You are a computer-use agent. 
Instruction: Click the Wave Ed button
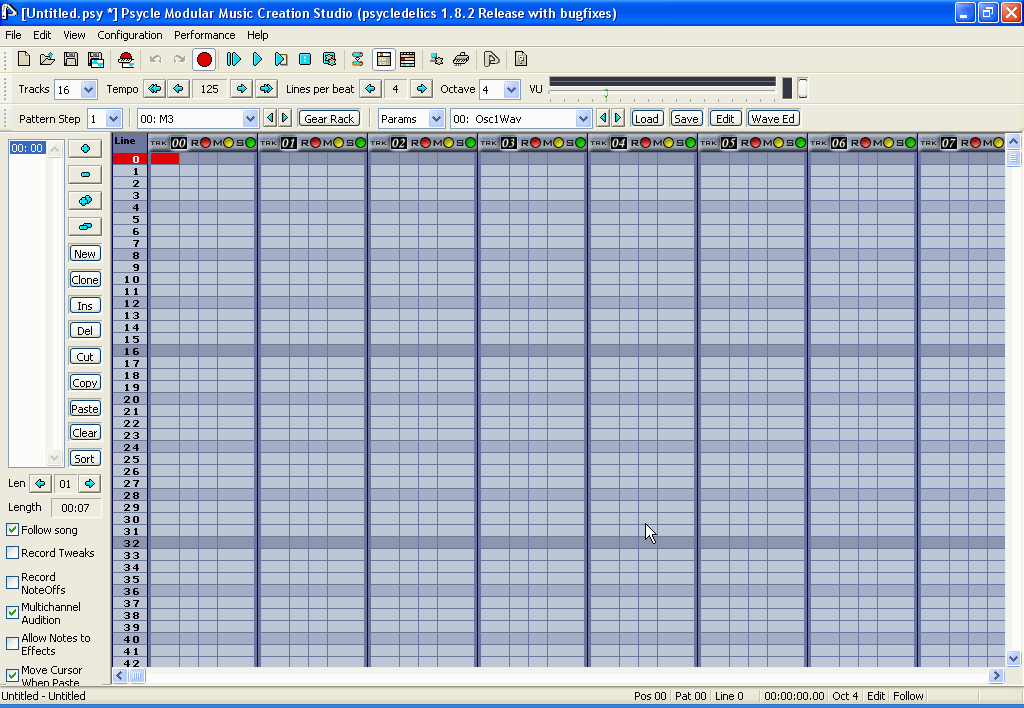[x=773, y=118]
